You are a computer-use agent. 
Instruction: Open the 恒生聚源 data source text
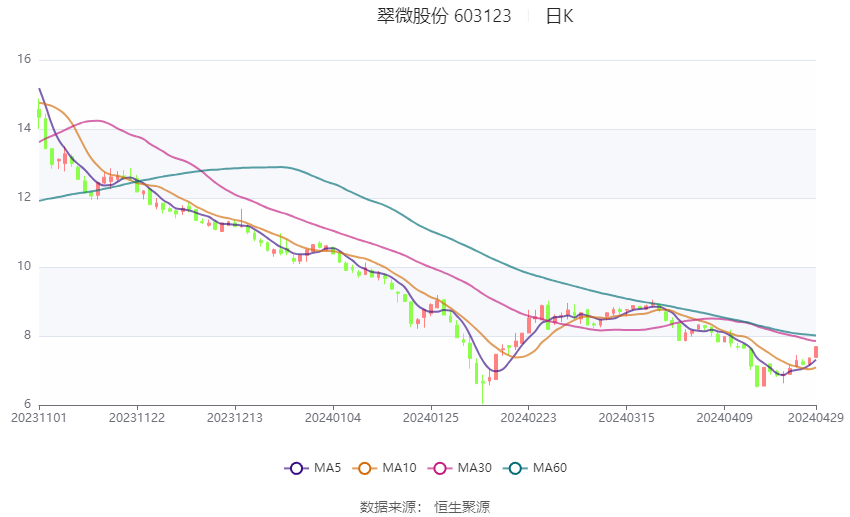point(462,507)
